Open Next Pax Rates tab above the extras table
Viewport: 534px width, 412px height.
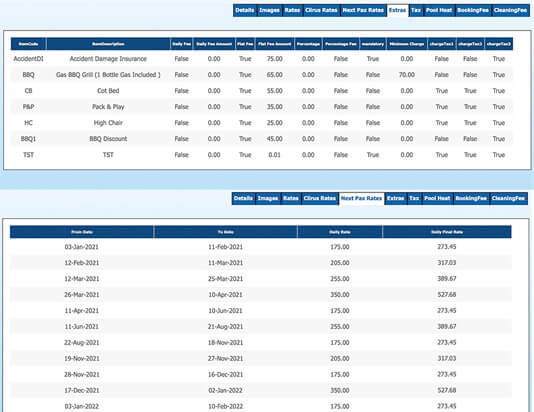[x=363, y=10]
